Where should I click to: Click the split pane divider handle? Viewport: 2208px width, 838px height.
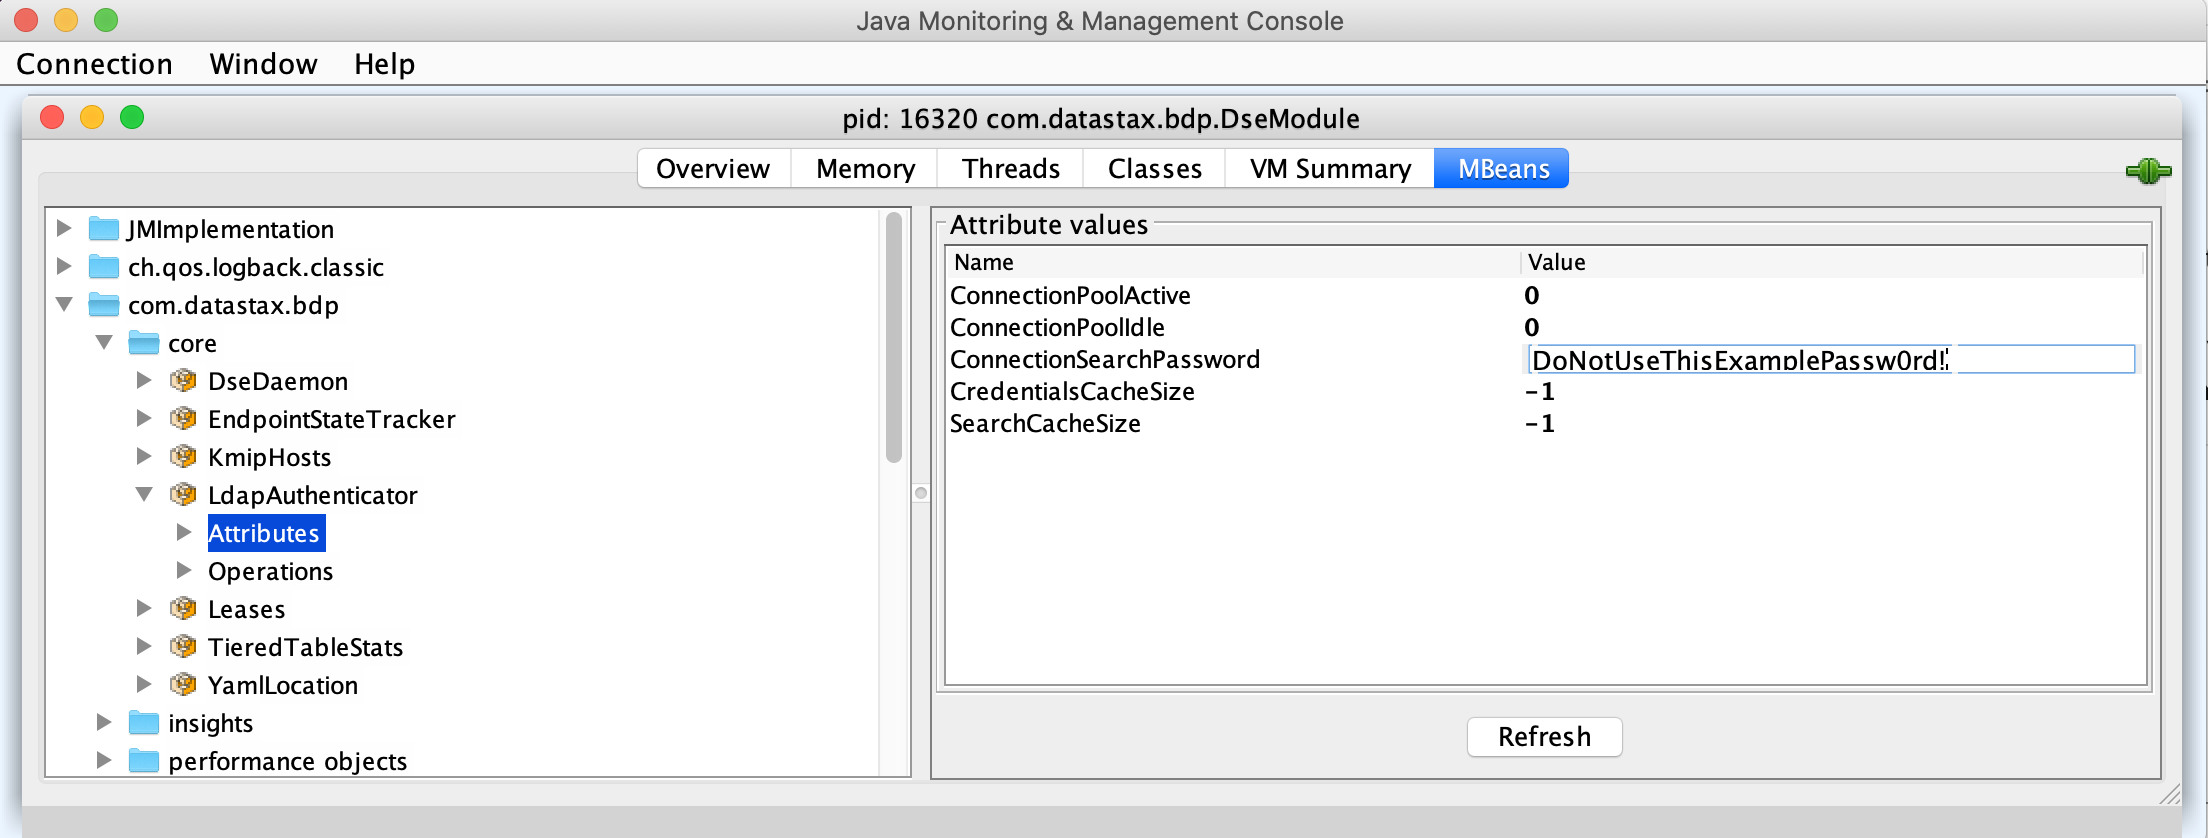(921, 493)
